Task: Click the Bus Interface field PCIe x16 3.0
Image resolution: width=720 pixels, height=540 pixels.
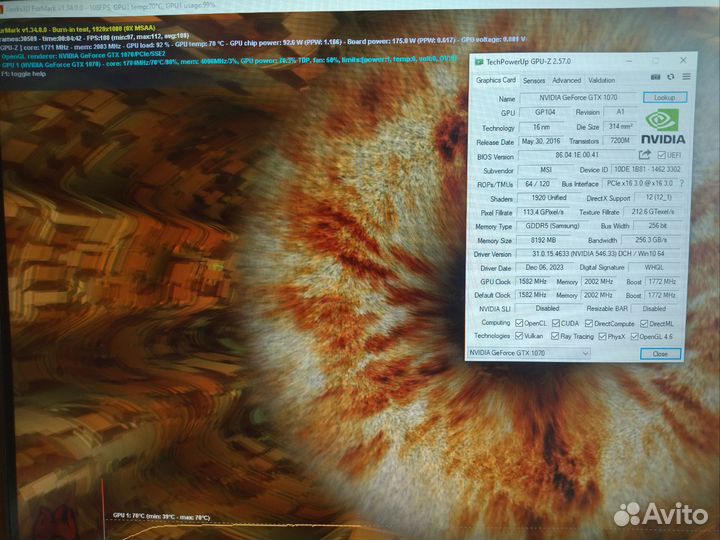Action: (640, 183)
